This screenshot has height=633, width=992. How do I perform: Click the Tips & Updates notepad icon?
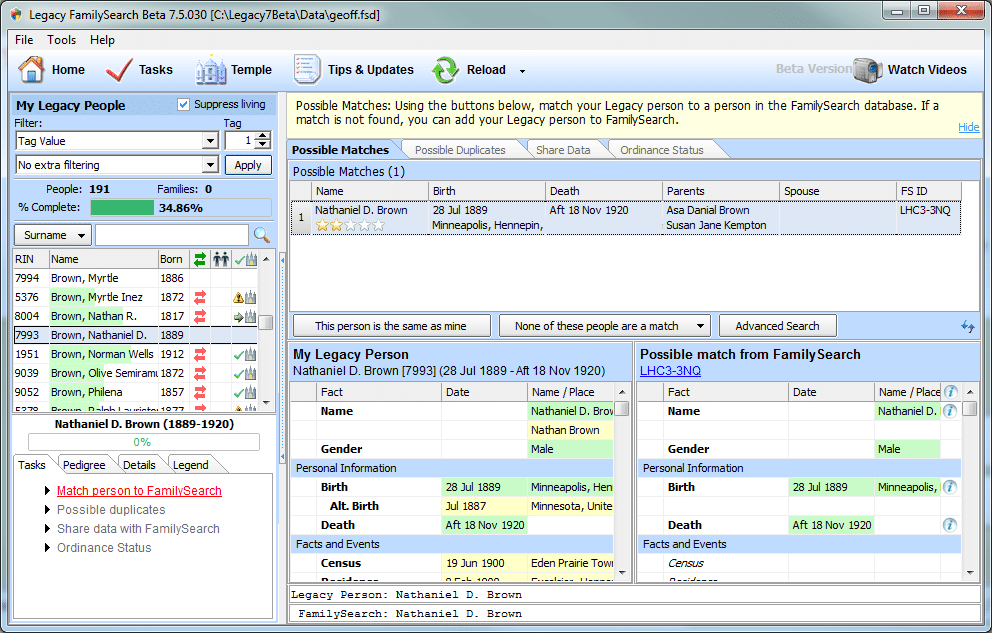pyautogui.click(x=307, y=70)
